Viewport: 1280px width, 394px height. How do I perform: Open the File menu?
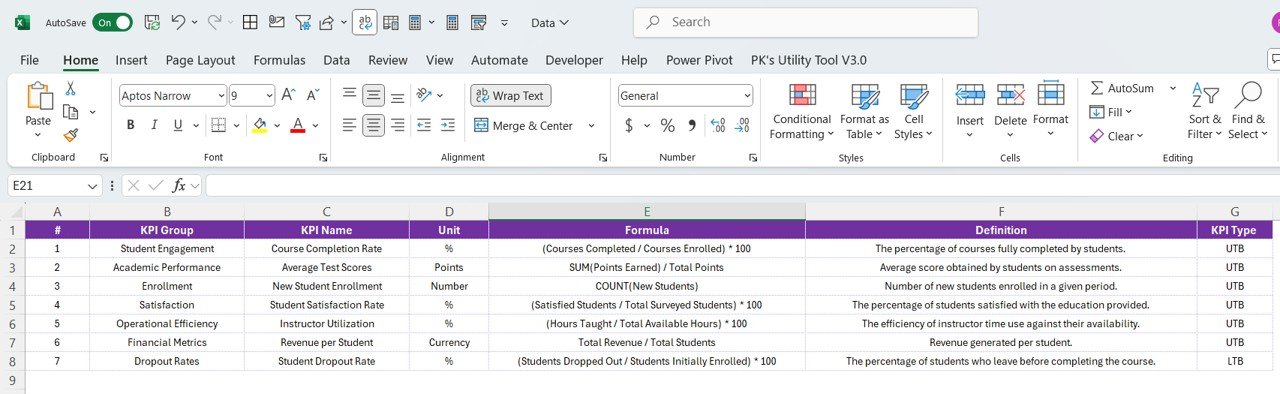(29, 60)
